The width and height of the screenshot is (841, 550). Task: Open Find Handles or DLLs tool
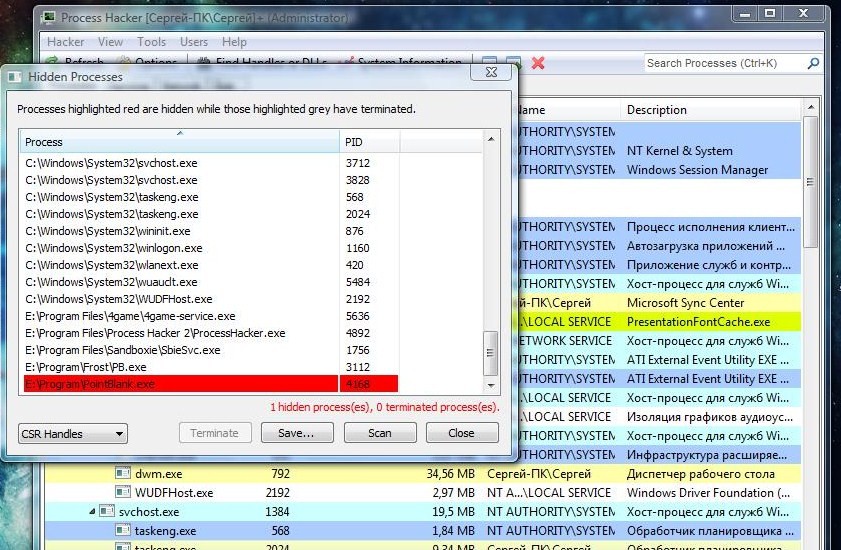pos(263,62)
